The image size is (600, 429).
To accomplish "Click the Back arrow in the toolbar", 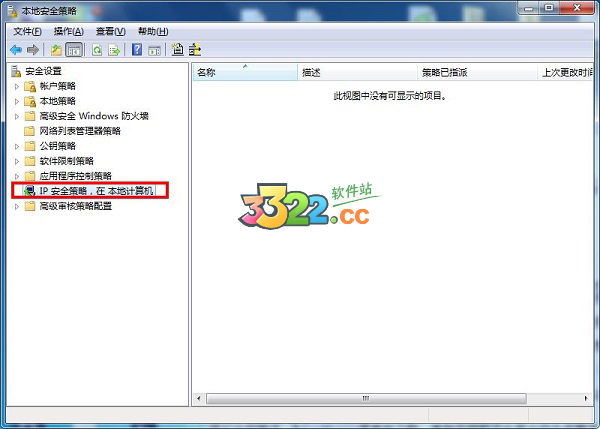I will tap(15, 49).
